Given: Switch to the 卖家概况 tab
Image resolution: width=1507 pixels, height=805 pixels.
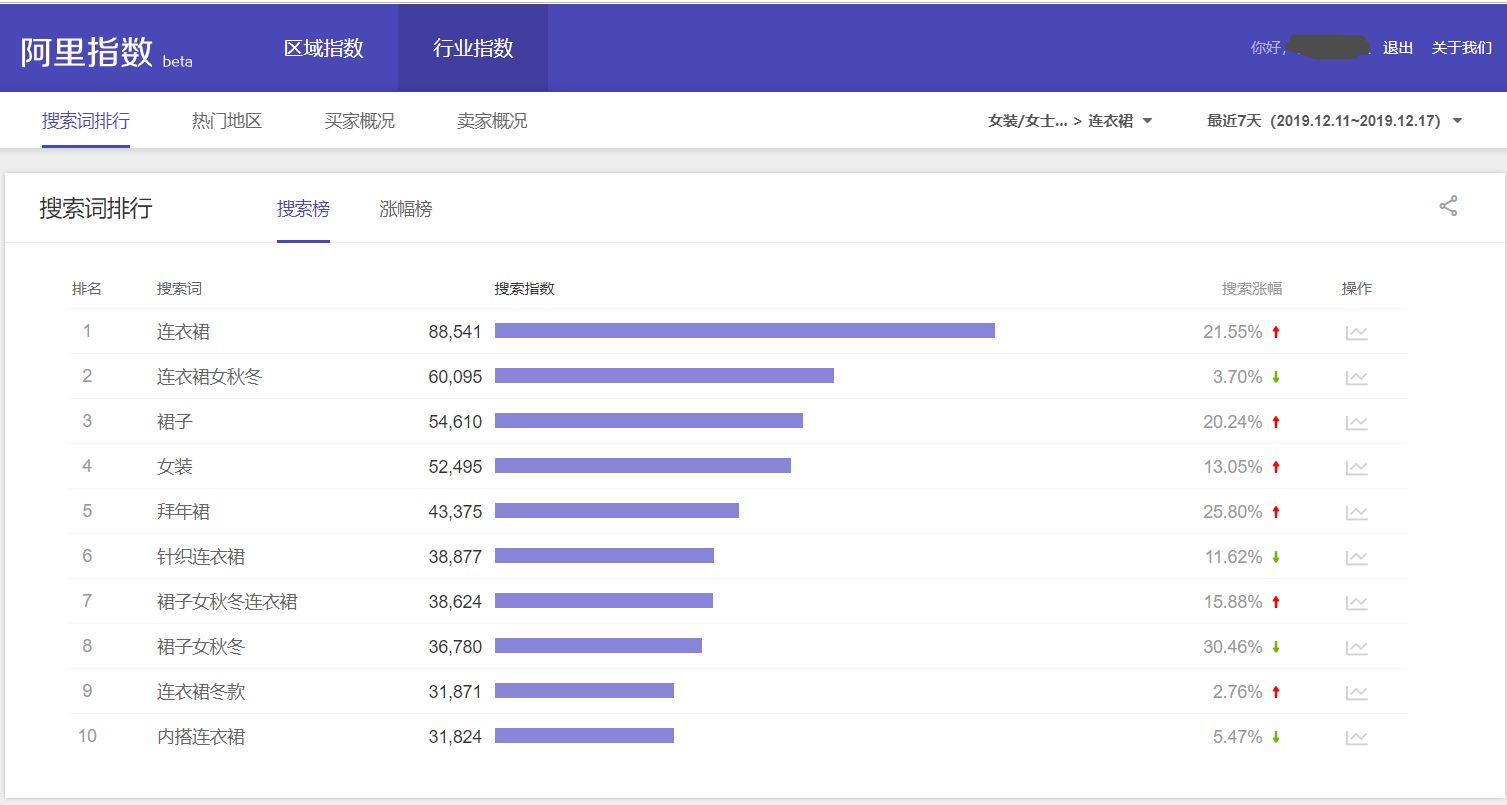Looking at the screenshot, I should point(490,120).
